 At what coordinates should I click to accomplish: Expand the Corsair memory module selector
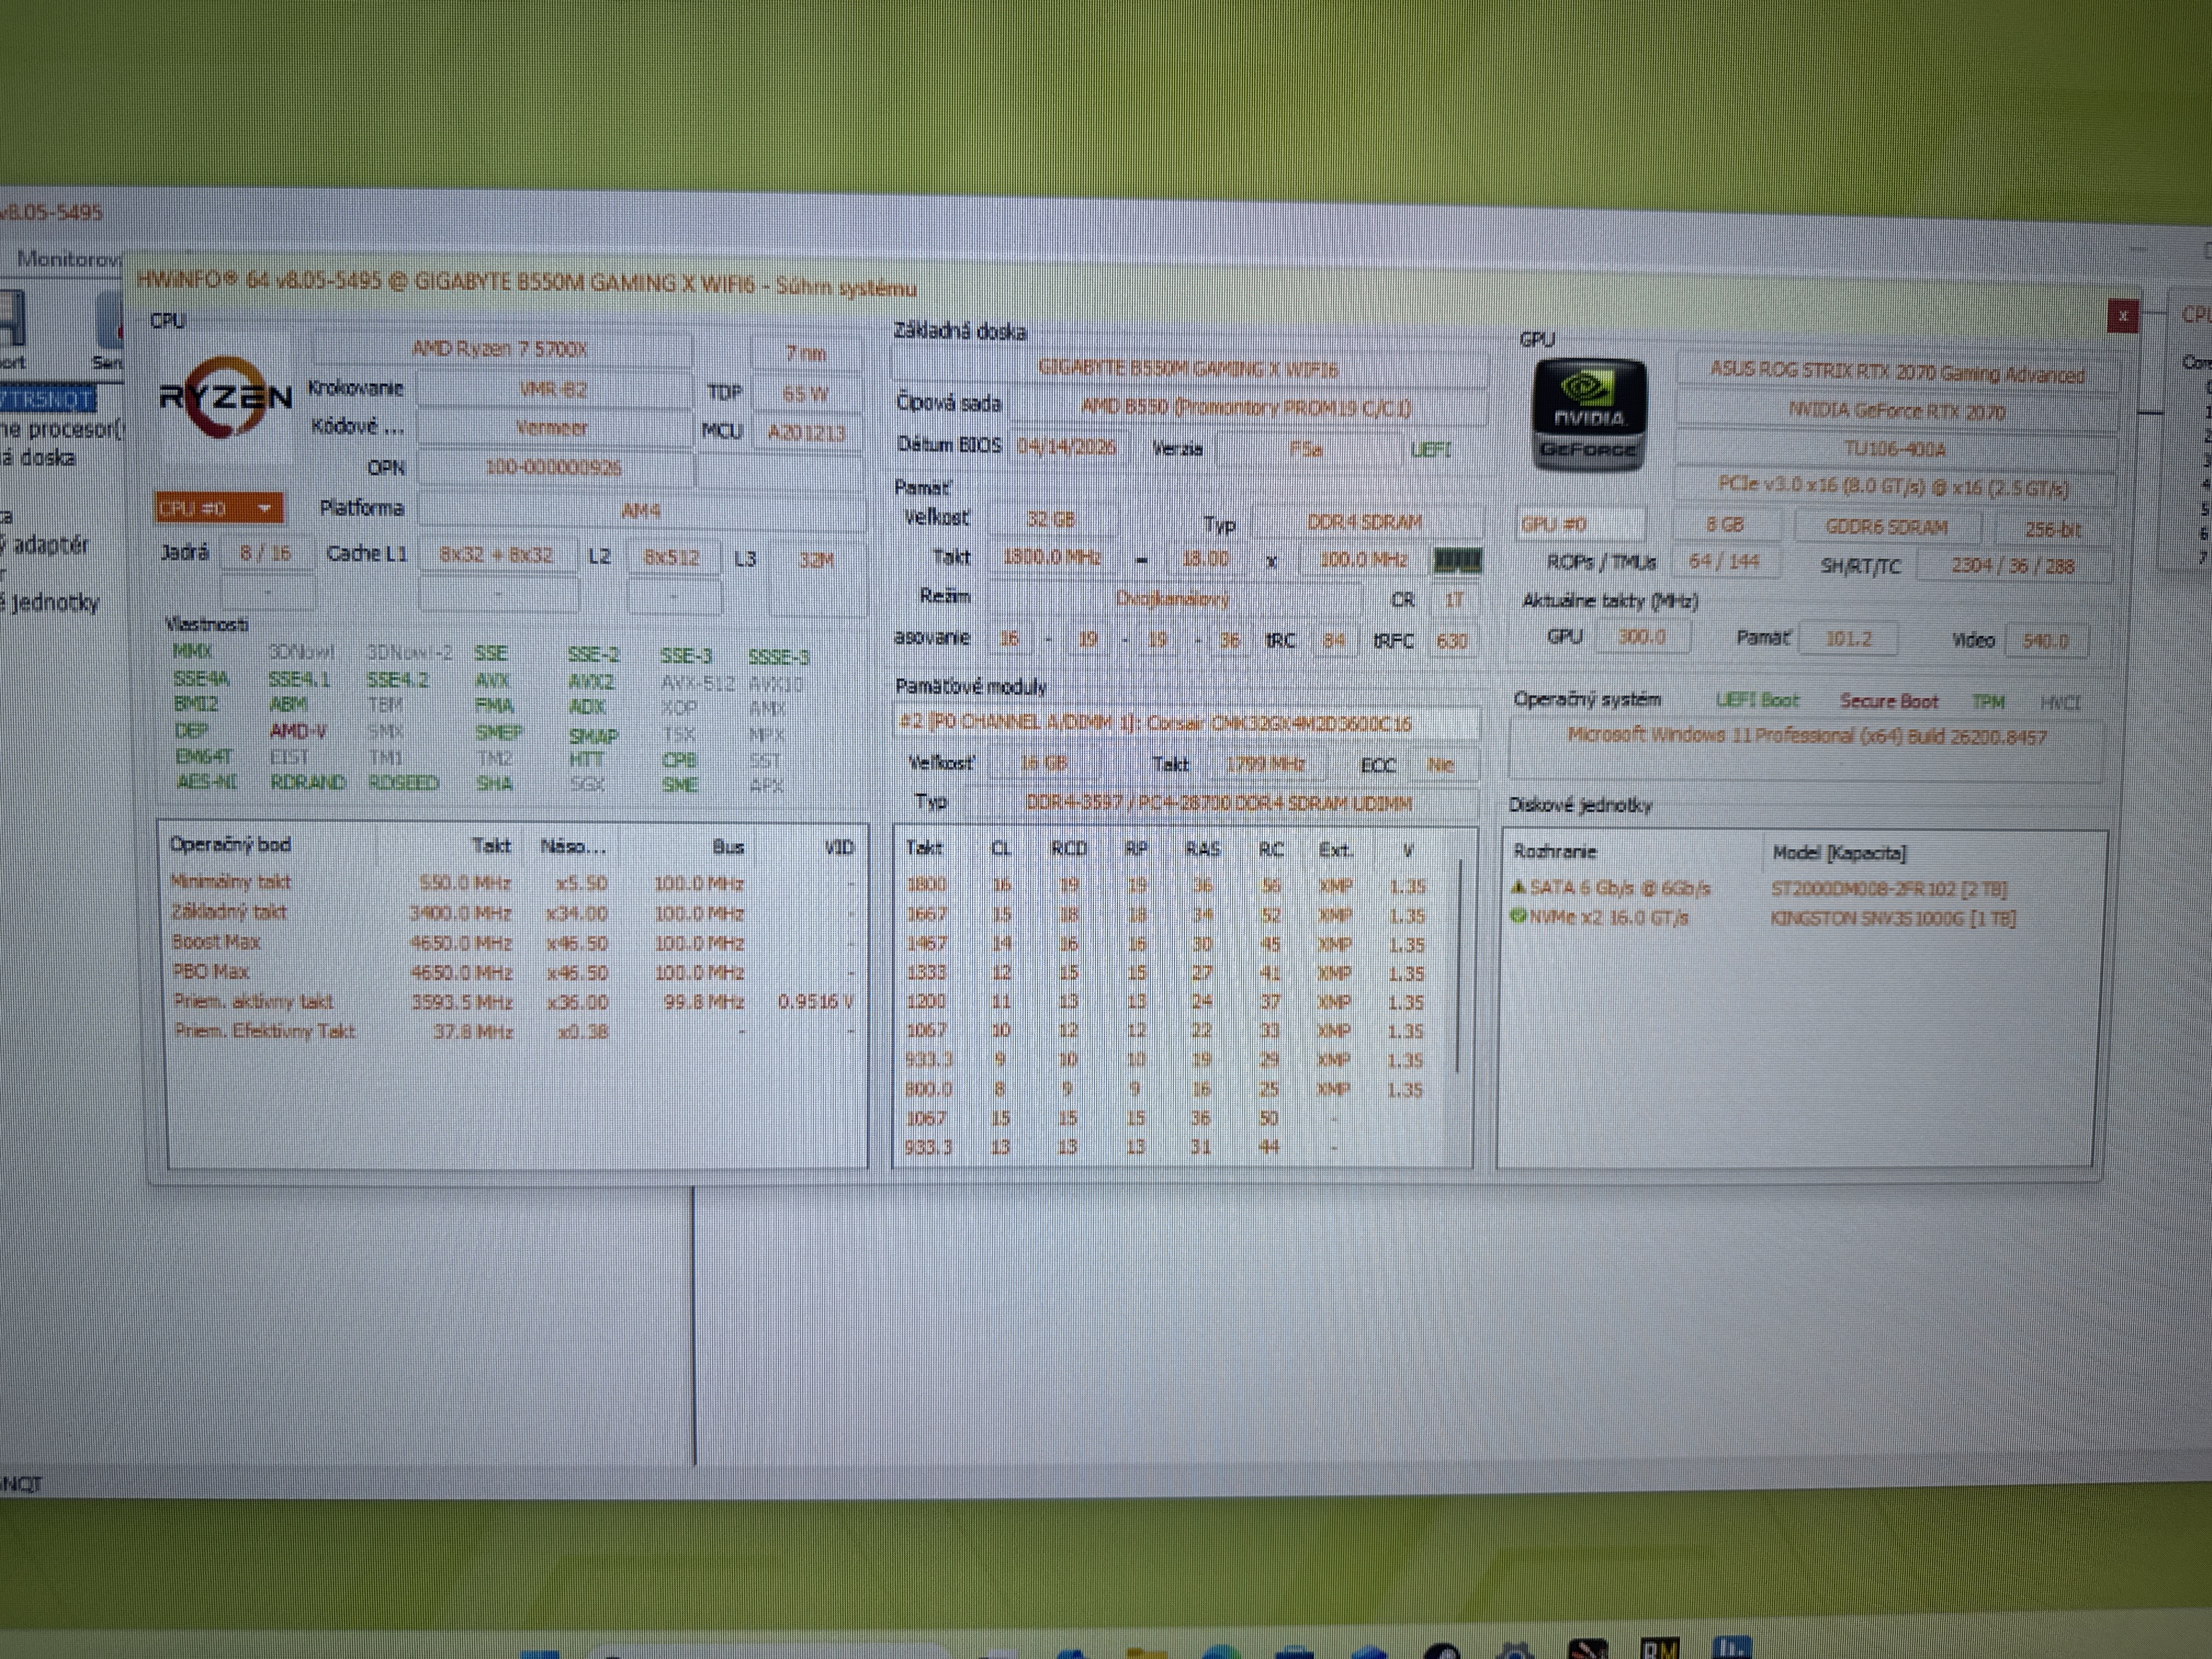[x=1186, y=722]
